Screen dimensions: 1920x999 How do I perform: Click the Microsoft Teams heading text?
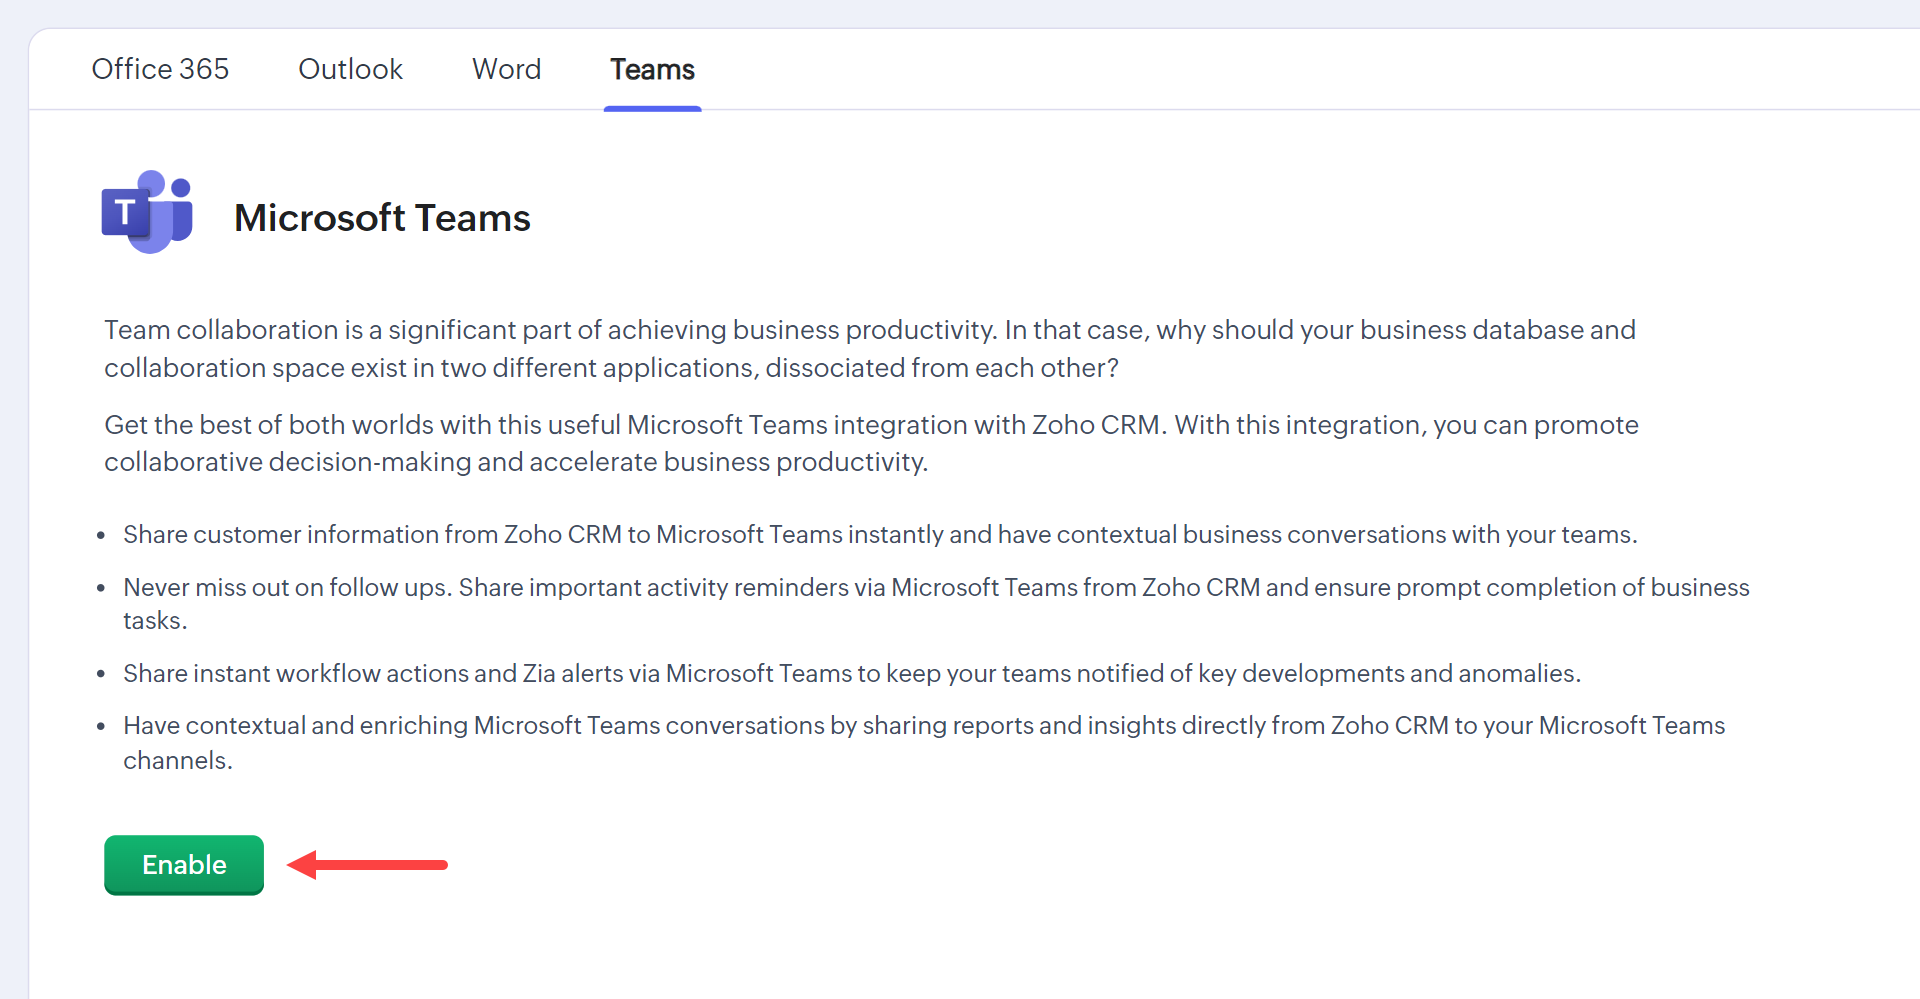click(382, 218)
